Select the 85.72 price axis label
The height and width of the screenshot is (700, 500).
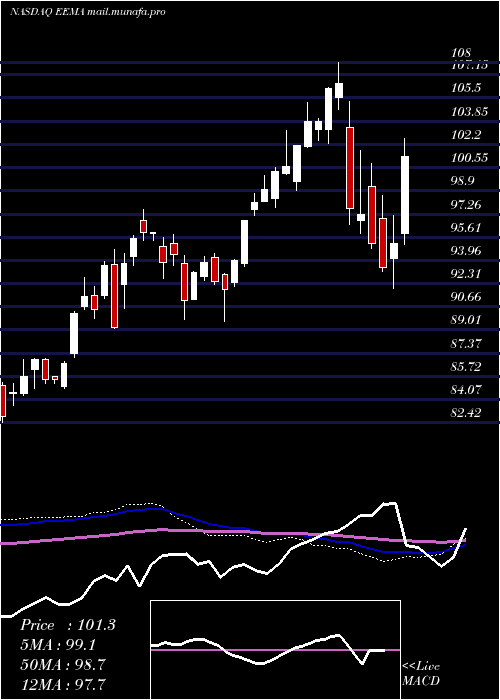pyautogui.click(x=467, y=367)
